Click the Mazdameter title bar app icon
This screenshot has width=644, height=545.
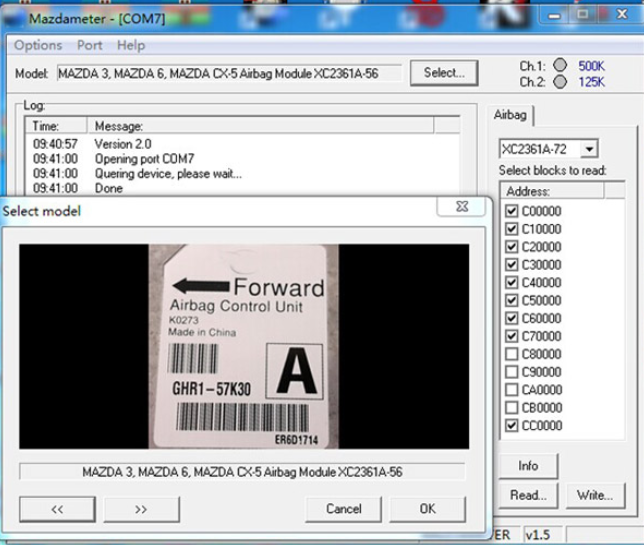point(14,19)
